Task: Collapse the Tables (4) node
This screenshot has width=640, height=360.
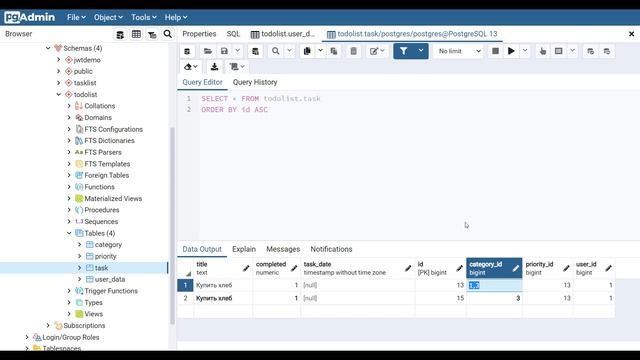Action: (69, 233)
